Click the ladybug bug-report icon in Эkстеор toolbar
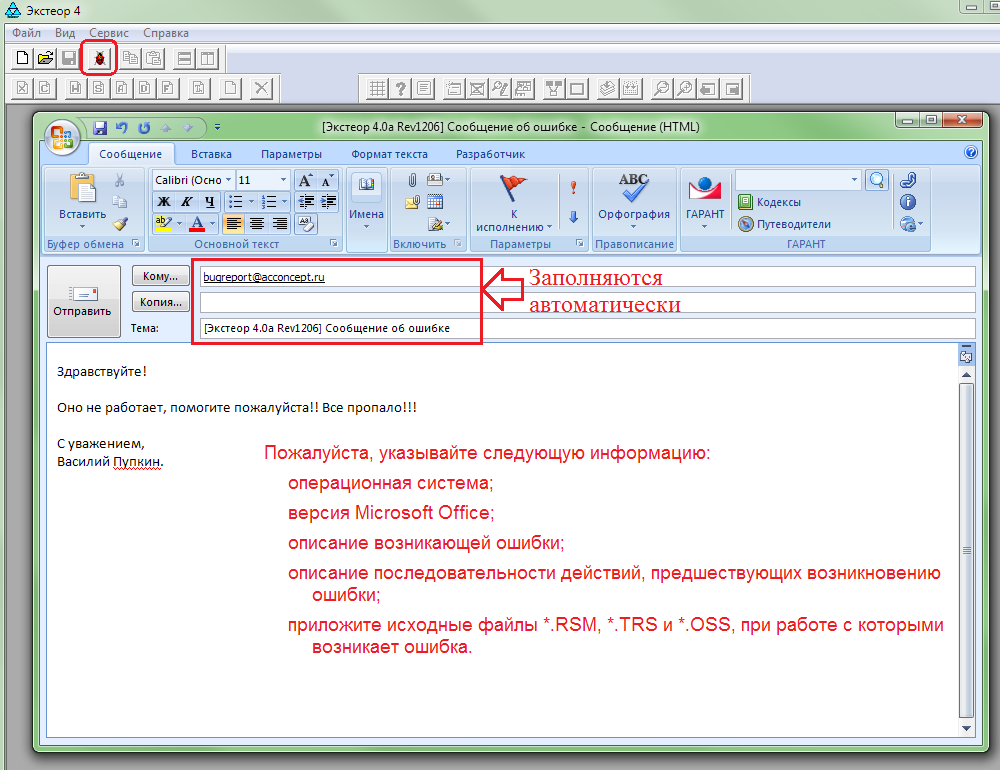This screenshot has height=770, width=1000. coord(99,59)
